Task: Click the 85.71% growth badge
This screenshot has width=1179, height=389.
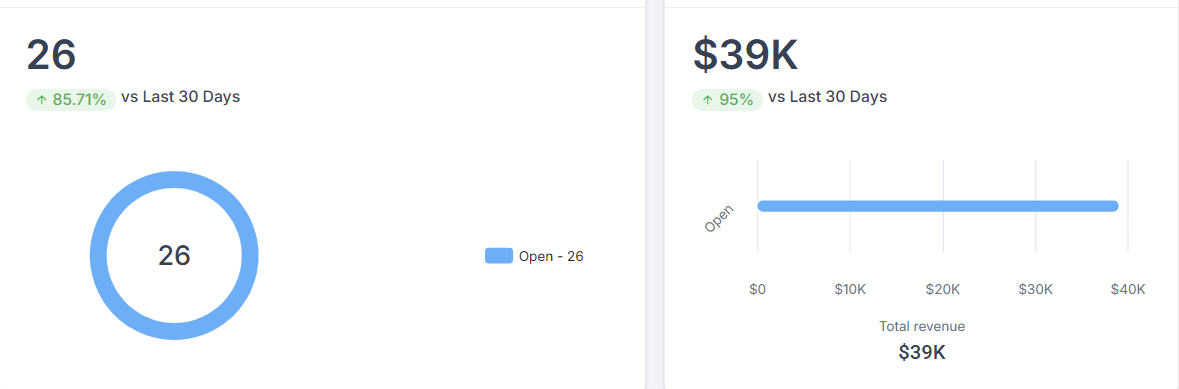Action: click(71, 100)
